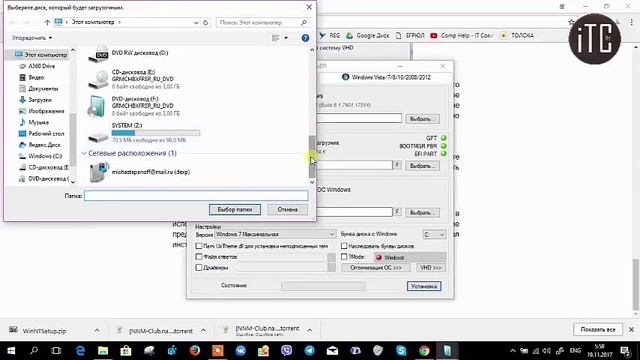Enable UxTheme dll patch checkbox
This screenshot has height=360, width=640.
tap(199, 246)
